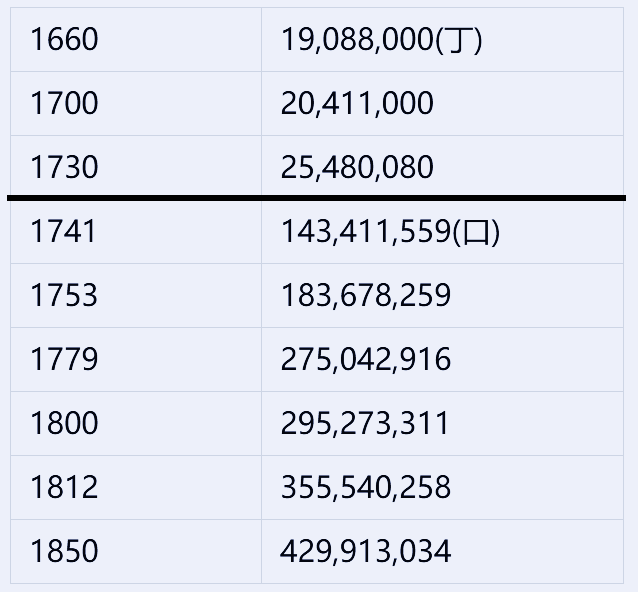Select the 25,480,080 value cell
The image size is (638, 592).
442,166
